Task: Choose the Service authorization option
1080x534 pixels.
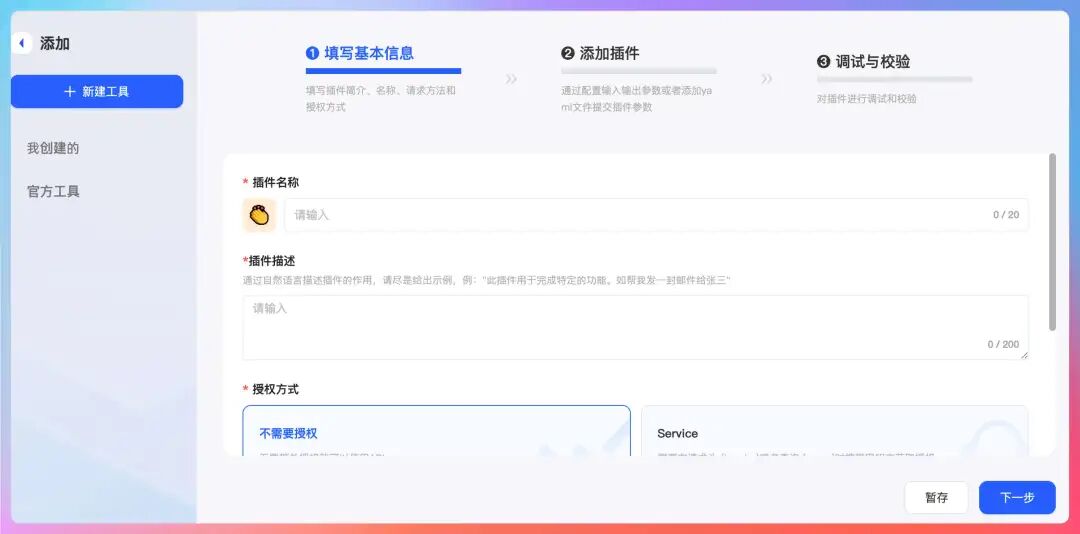Action: pyautogui.click(x=835, y=431)
